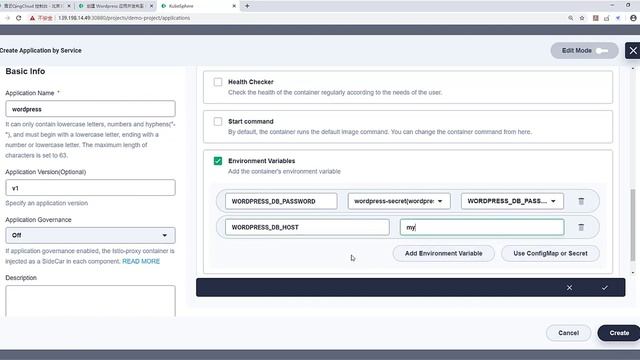
Task: Click the Start command title text
Action: tap(251, 122)
